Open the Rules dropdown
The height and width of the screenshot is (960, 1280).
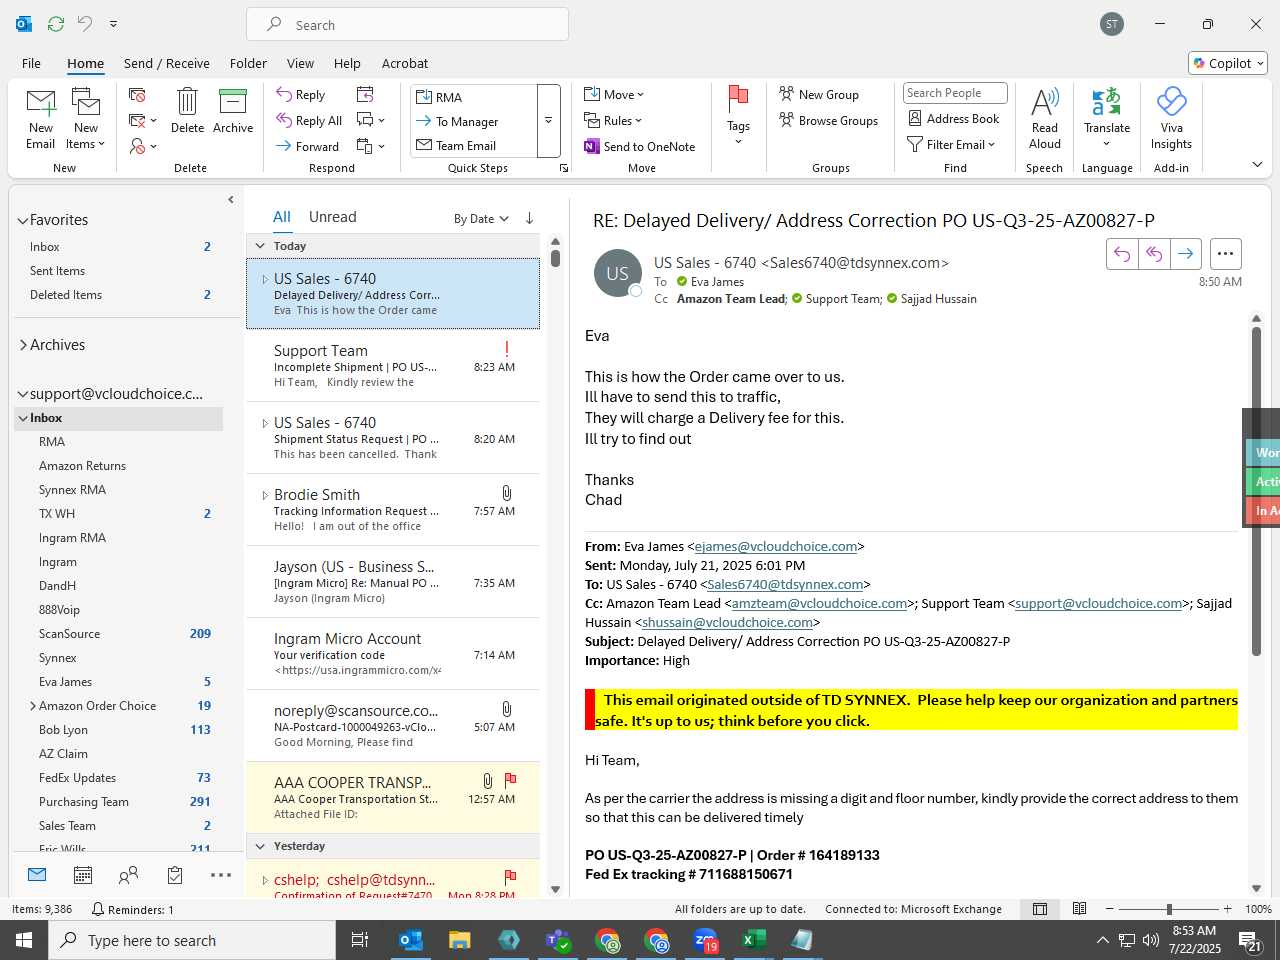point(613,121)
